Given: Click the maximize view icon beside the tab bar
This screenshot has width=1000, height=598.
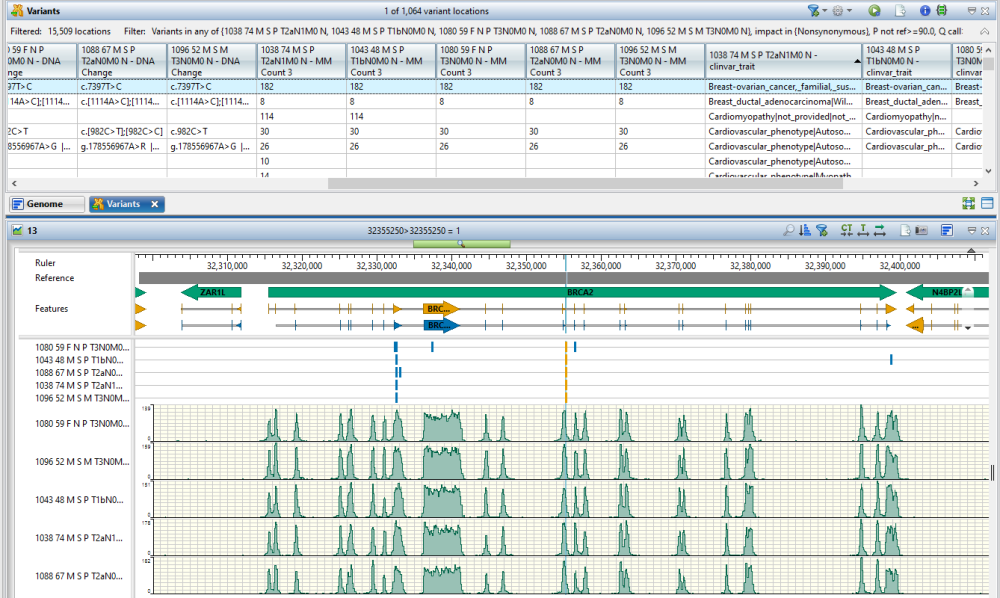Looking at the screenshot, I should [x=968, y=203].
